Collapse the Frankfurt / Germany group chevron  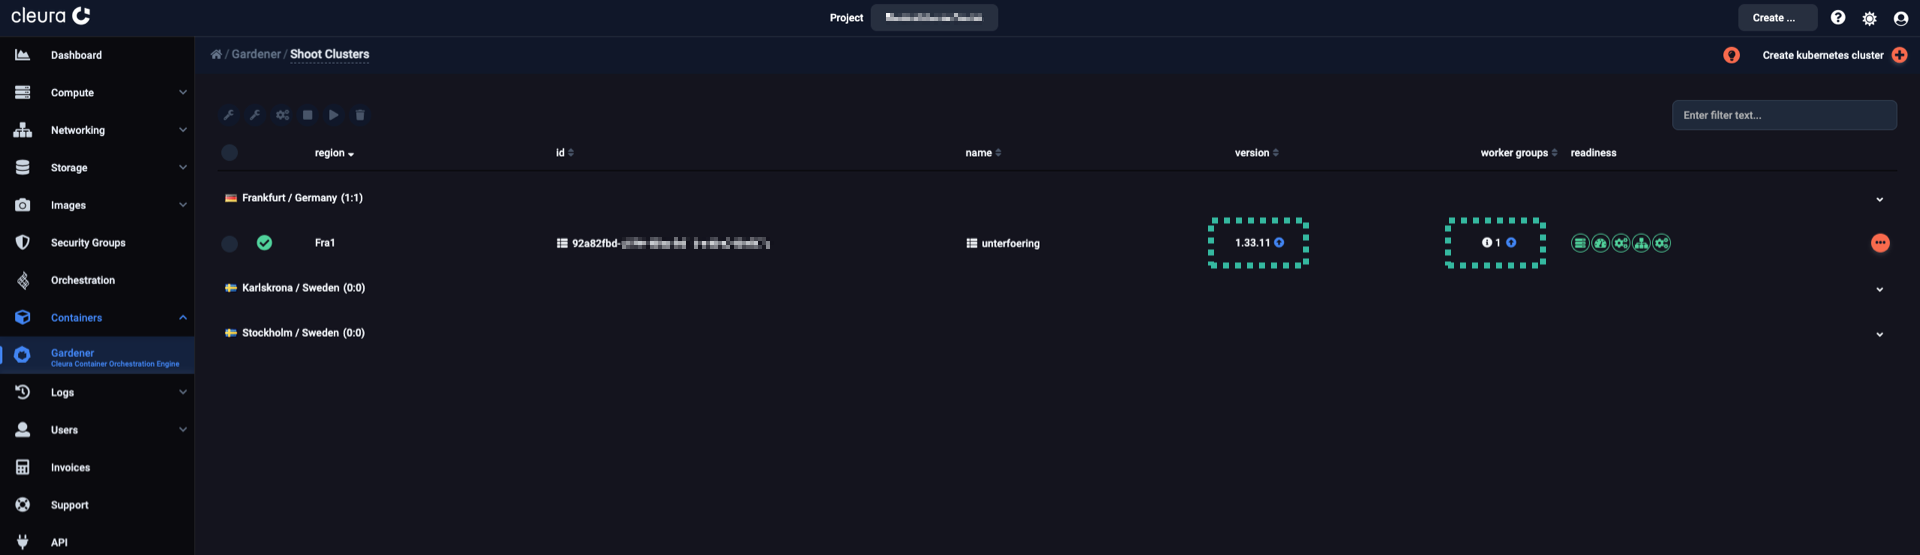[1880, 199]
